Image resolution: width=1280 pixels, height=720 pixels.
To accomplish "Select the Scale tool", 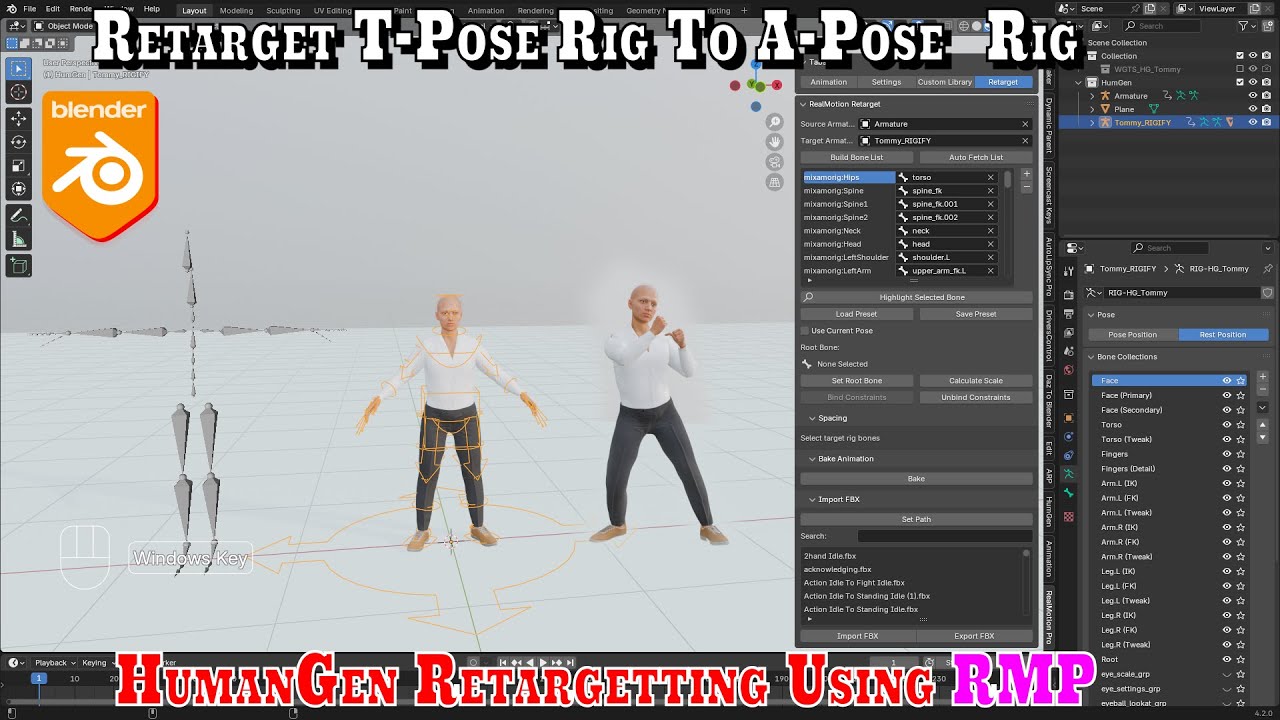I will [x=18, y=166].
